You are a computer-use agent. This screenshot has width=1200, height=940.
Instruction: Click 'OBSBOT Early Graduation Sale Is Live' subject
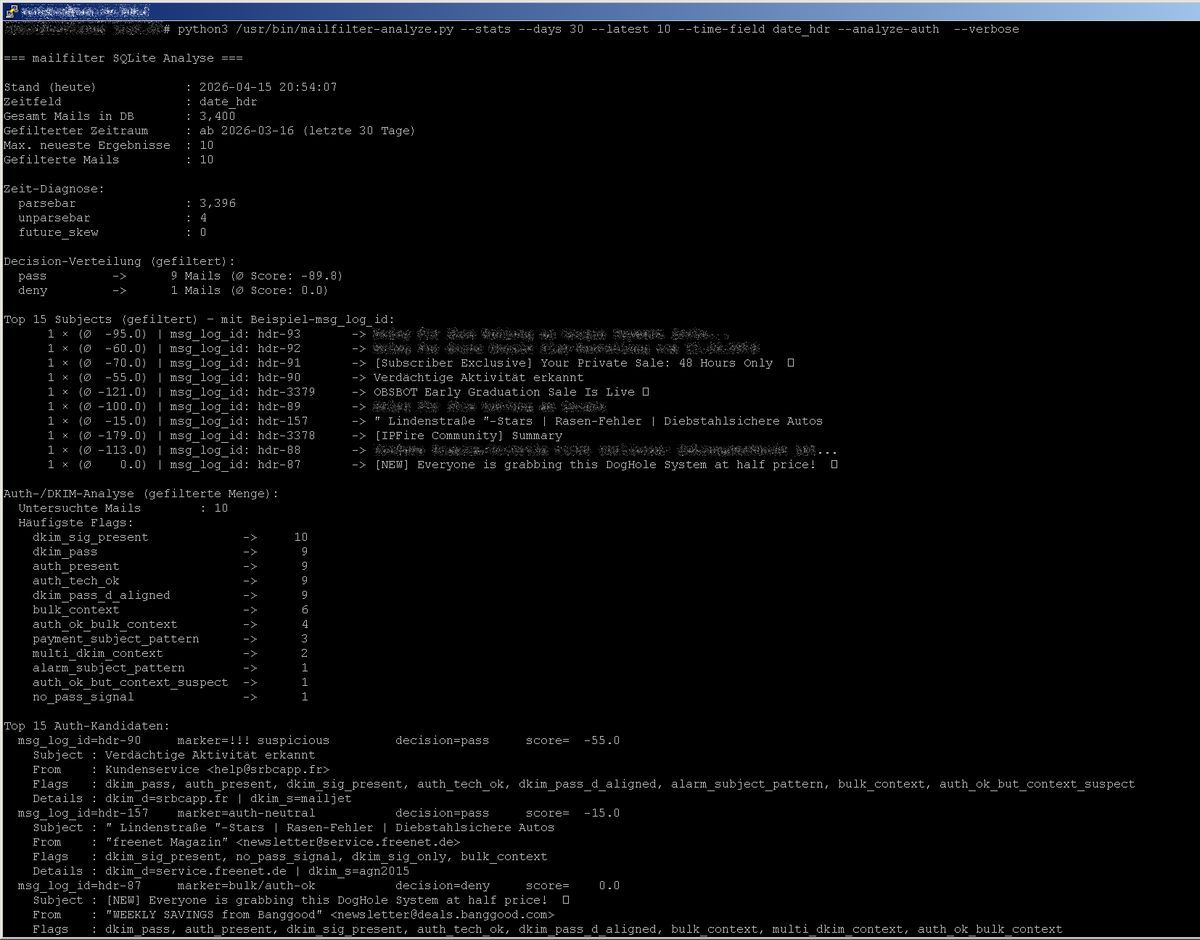(x=505, y=392)
